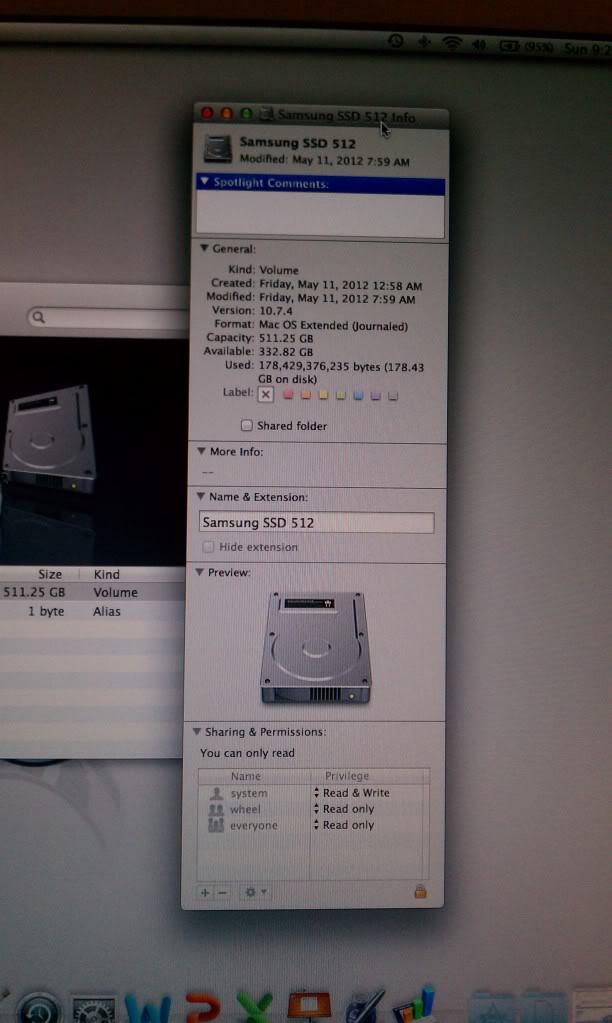Click the lock icon to unlock permissions
This screenshot has height=1023, width=612.
pyautogui.click(x=420, y=891)
